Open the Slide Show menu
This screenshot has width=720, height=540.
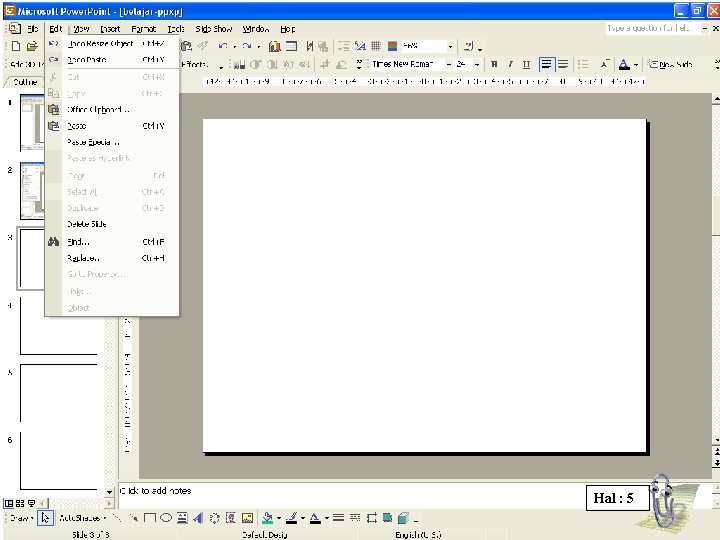coord(214,29)
